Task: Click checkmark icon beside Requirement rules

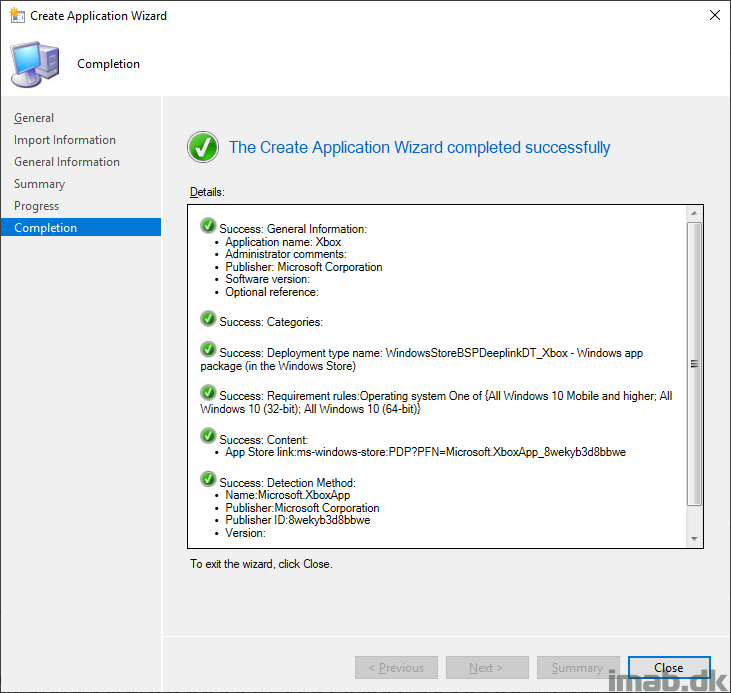Action: [x=208, y=392]
